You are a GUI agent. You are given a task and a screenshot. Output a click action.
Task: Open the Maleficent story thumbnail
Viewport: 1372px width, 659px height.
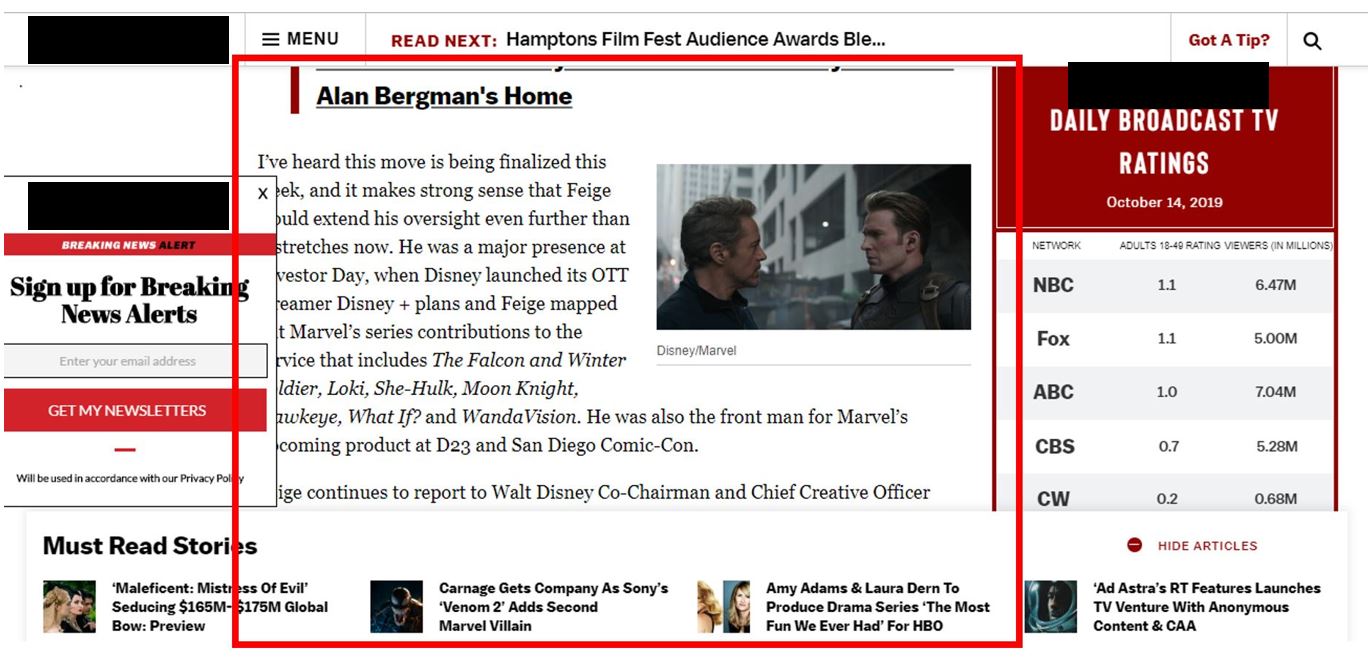tap(69, 606)
